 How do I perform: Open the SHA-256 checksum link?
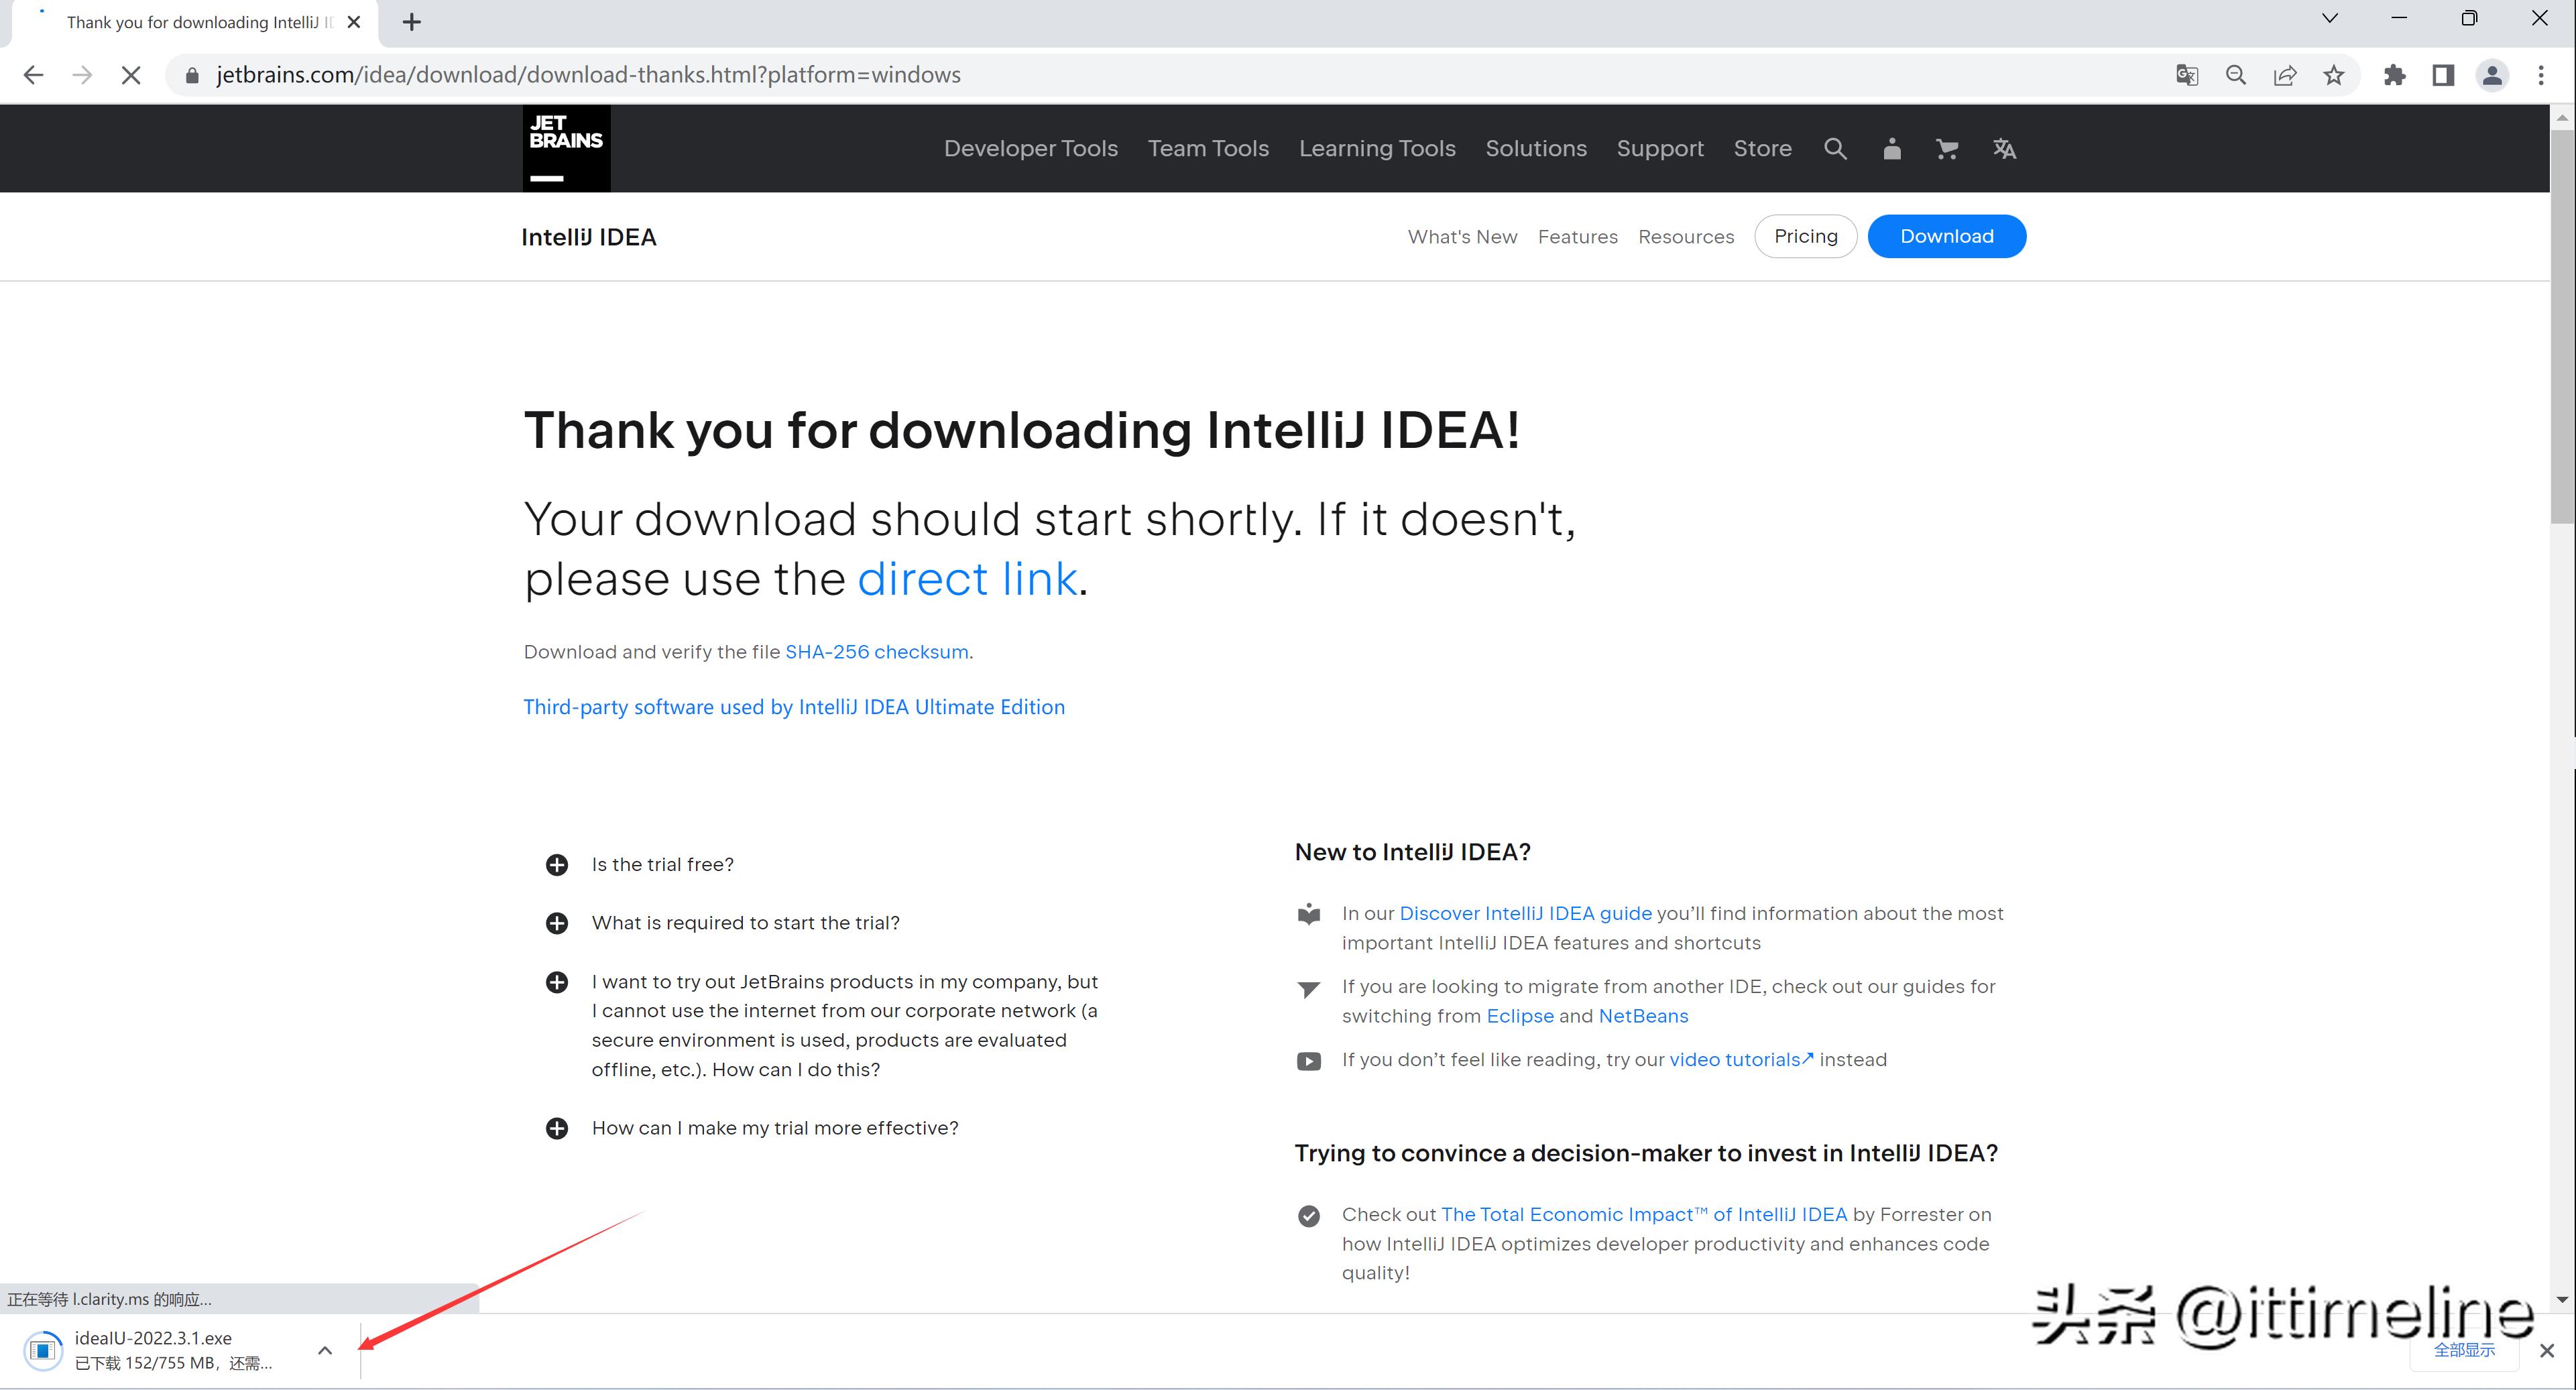click(x=877, y=652)
